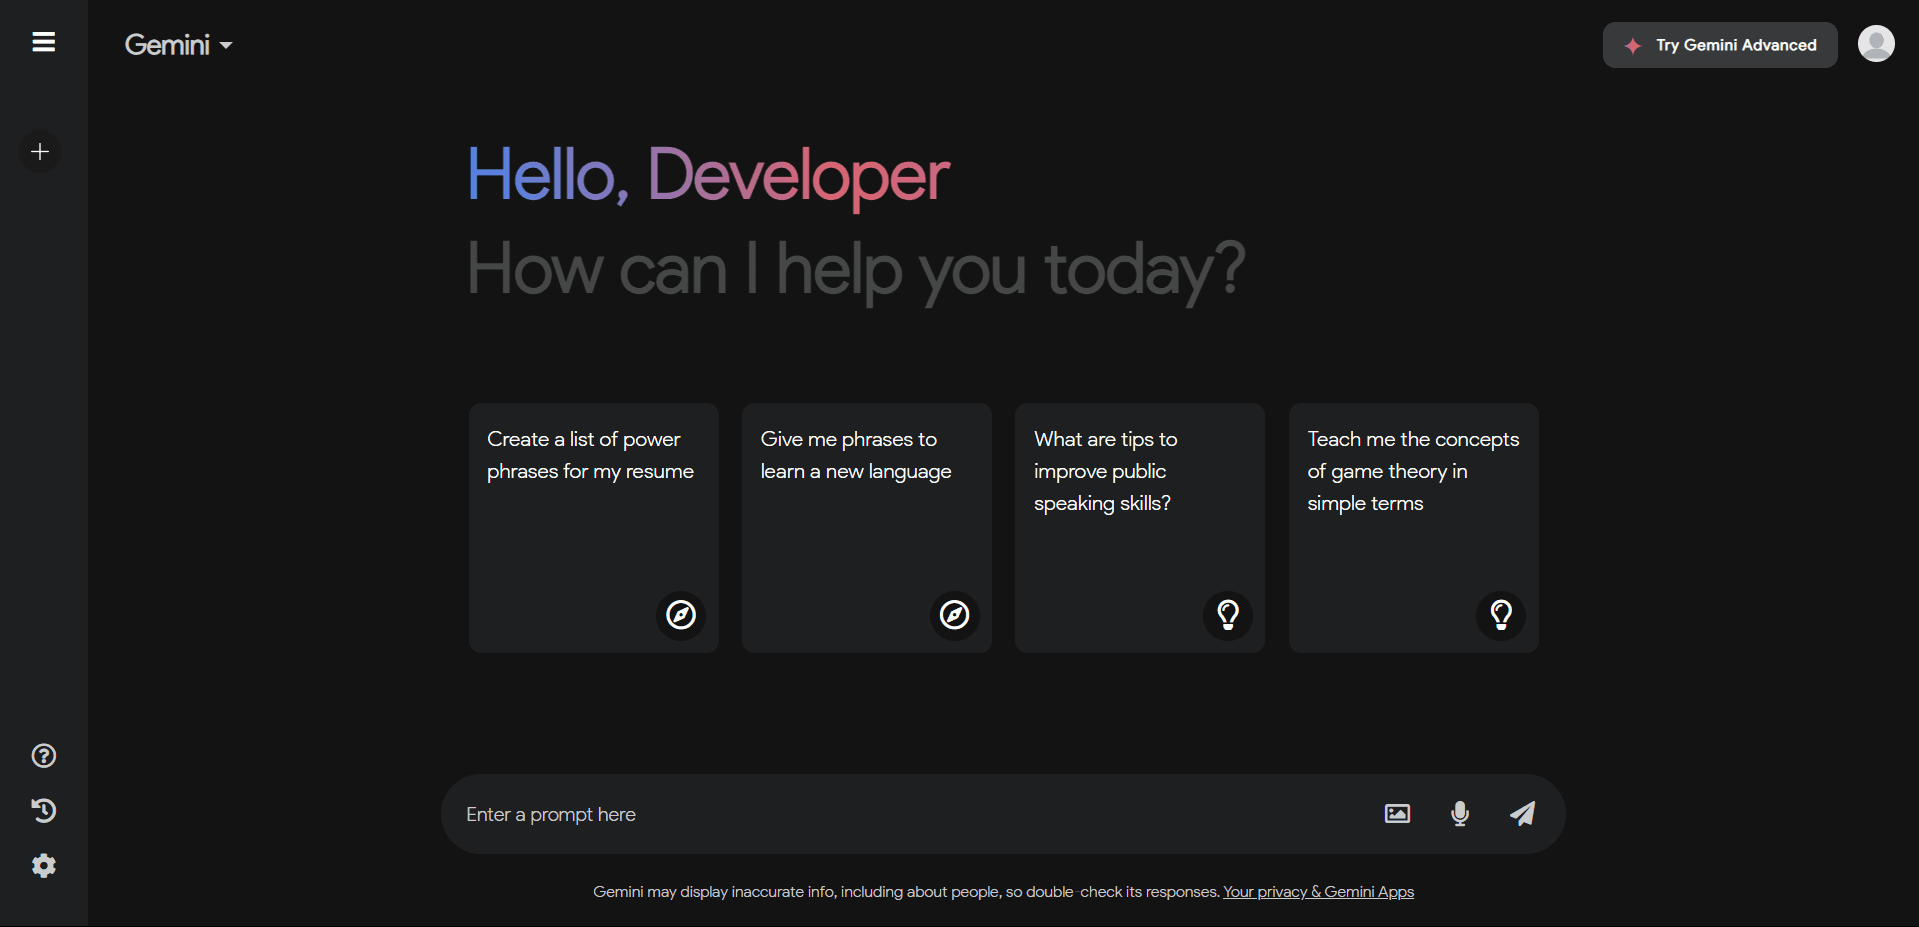Activate the microphone voice input
Viewport: 1919px width, 927px height.
1460,814
